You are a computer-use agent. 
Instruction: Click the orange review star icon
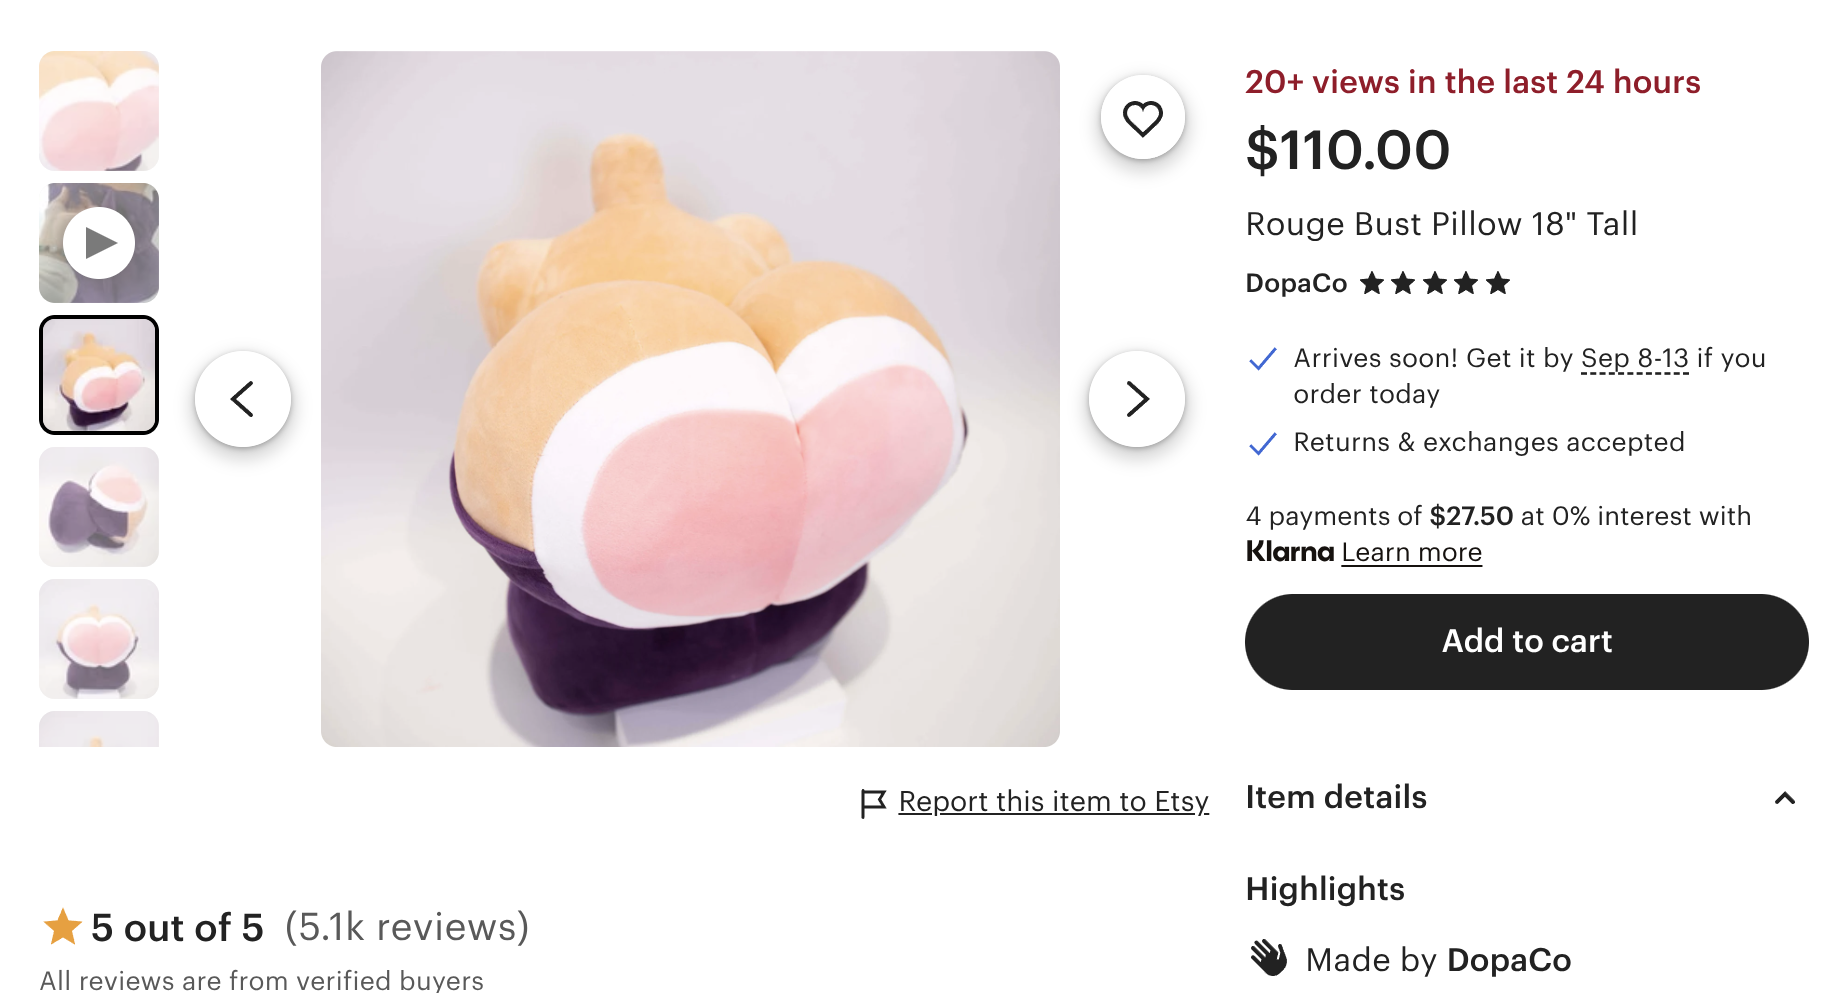click(62, 927)
